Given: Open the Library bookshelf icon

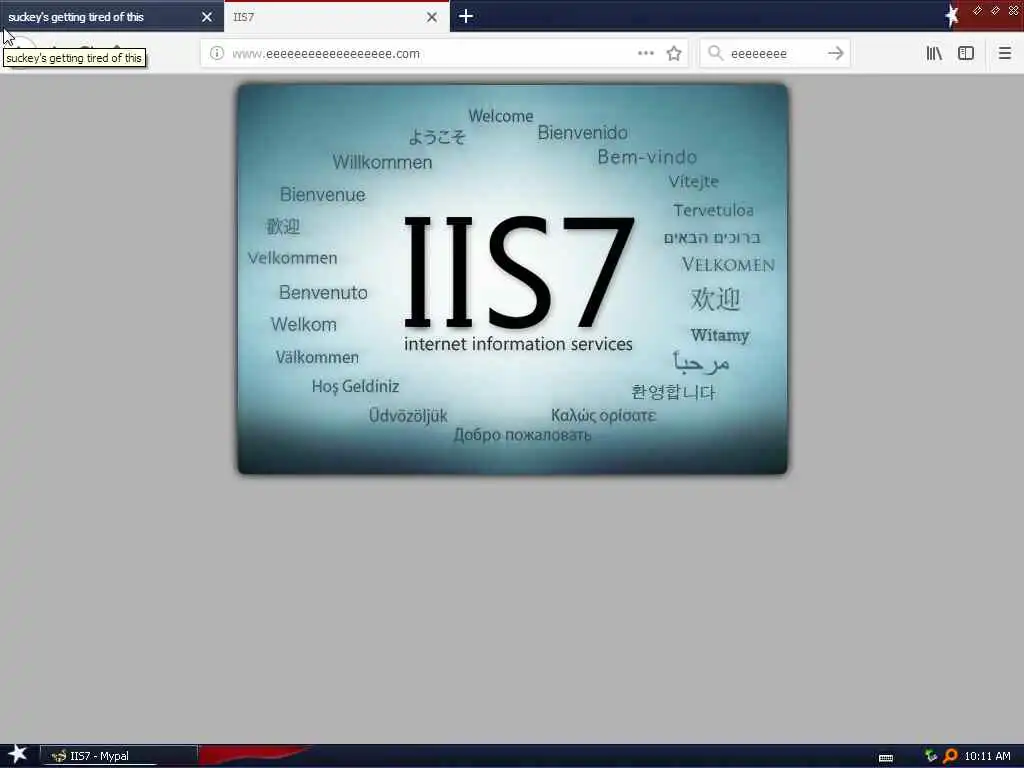Looking at the screenshot, I should [x=934, y=54].
